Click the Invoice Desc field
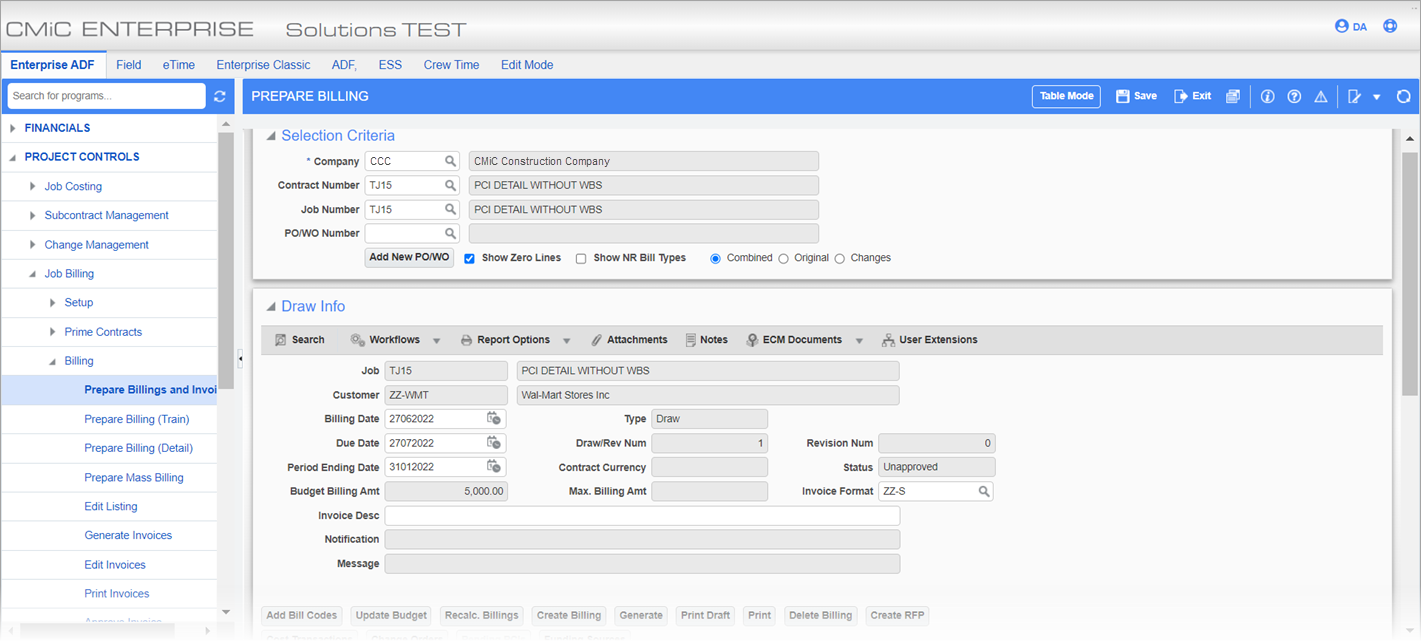The height and width of the screenshot is (642, 1421). (642, 516)
